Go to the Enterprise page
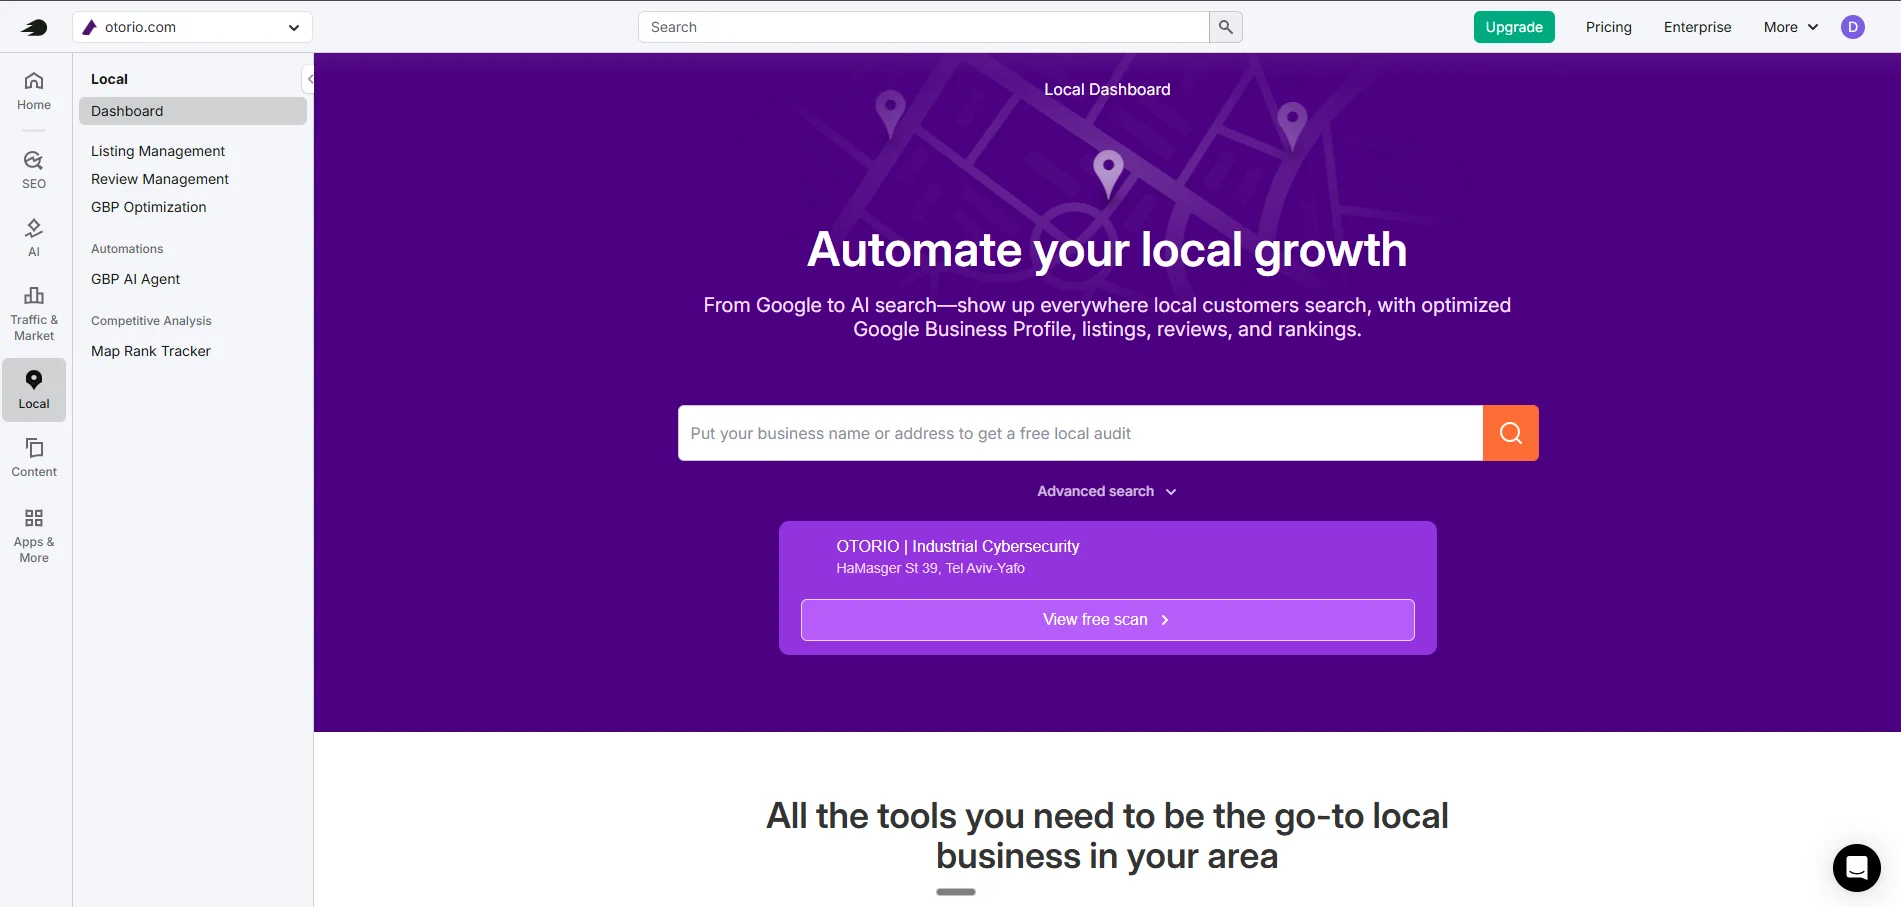 1697,27
